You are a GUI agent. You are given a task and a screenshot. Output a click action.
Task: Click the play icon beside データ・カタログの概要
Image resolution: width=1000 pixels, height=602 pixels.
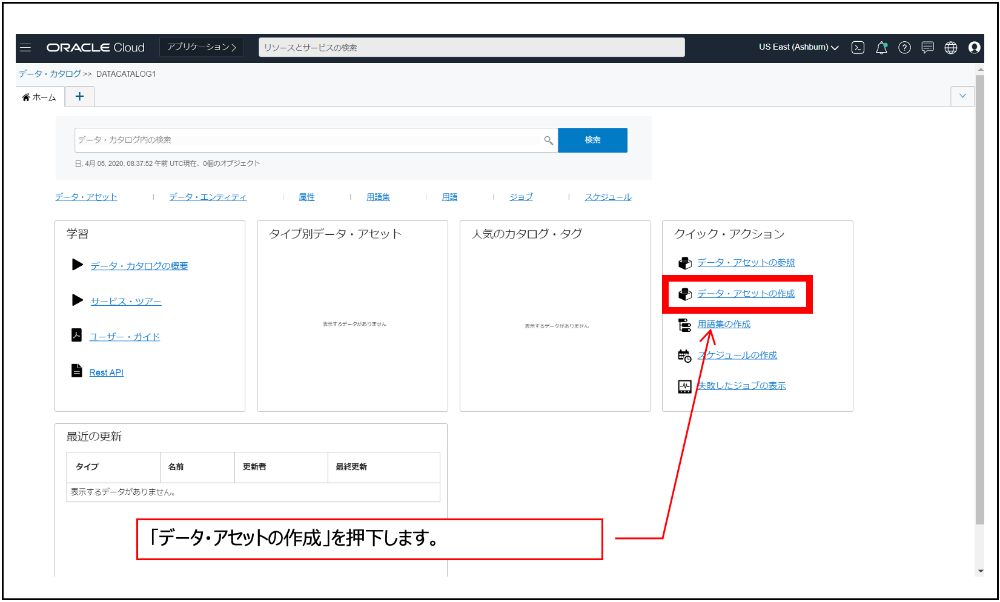(x=78, y=265)
